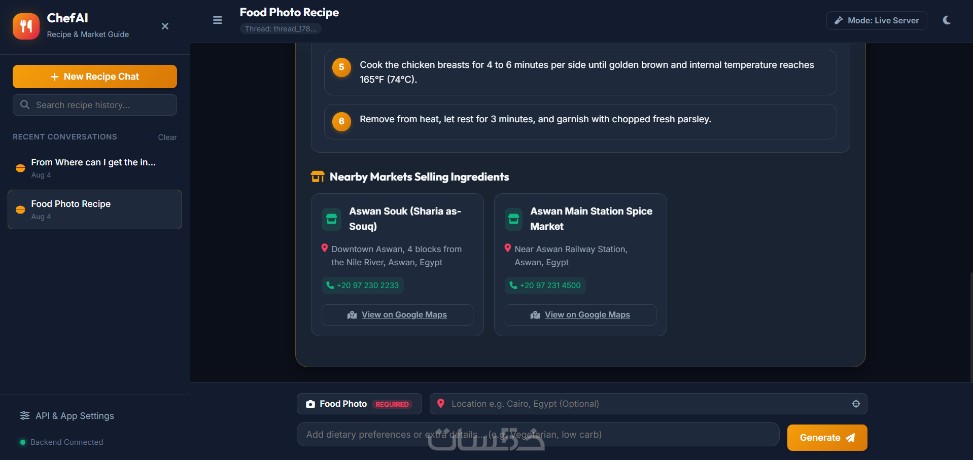
Task: Clear the recent conversations list
Action: 167,137
